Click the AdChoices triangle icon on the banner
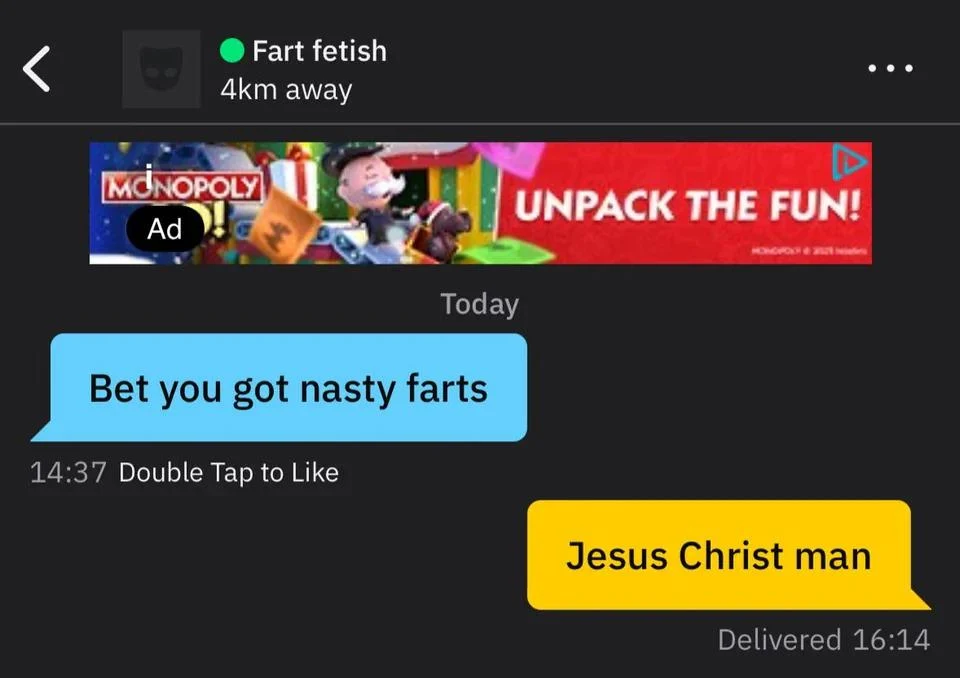This screenshot has width=960, height=678. click(x=849, y=162)
